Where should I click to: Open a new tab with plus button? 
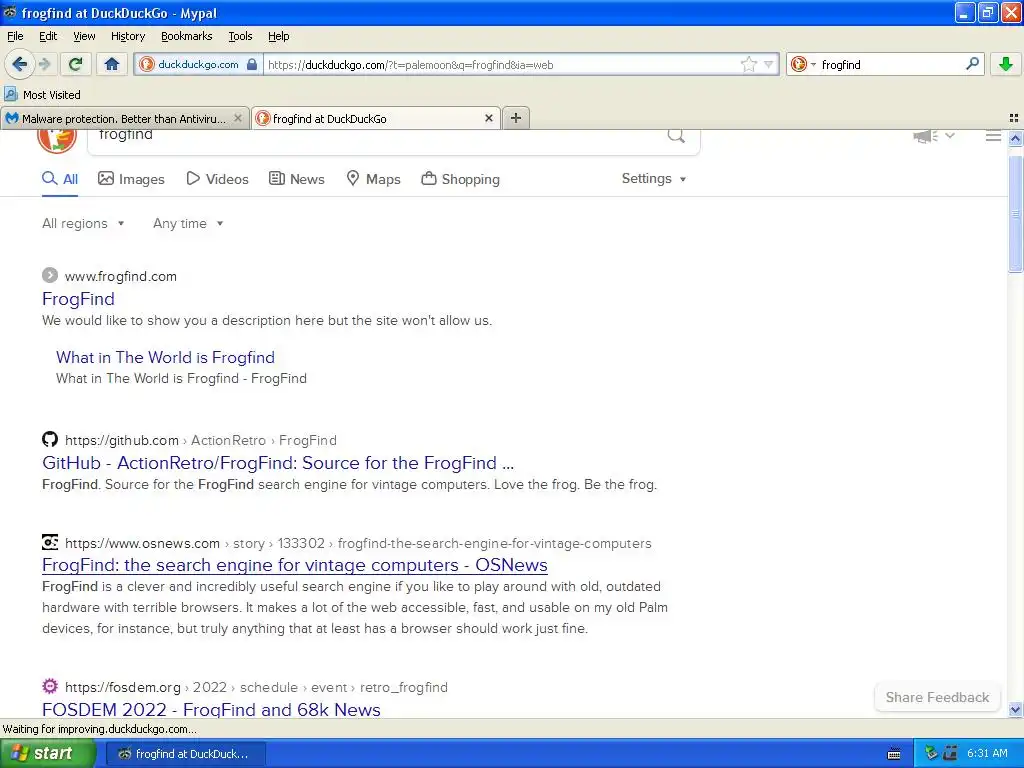tap(515, 118)
